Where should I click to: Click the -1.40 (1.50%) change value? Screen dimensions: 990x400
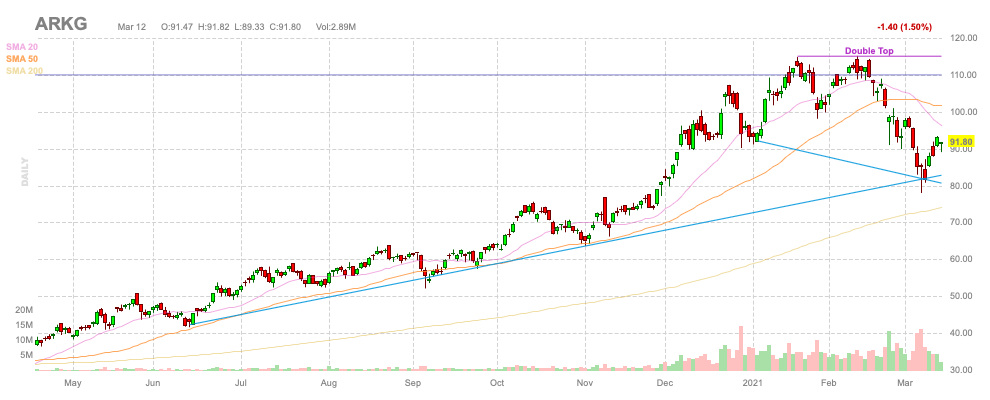pyautogui.click(x=905, y=26)
